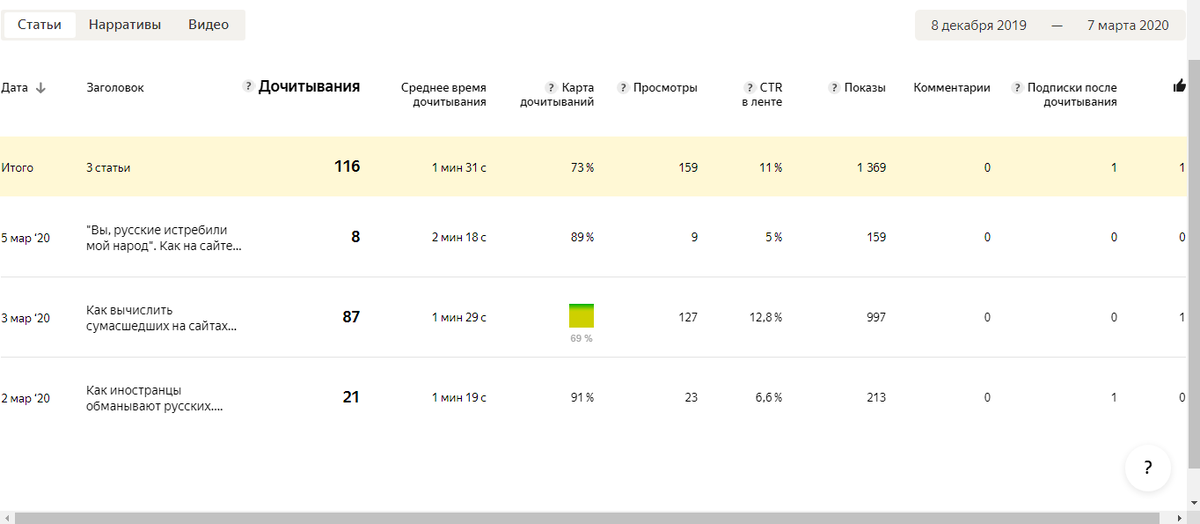Click the total Просмотры value 159
Image resolution: width=1200 pixels, height=524 pixels.
688,168
